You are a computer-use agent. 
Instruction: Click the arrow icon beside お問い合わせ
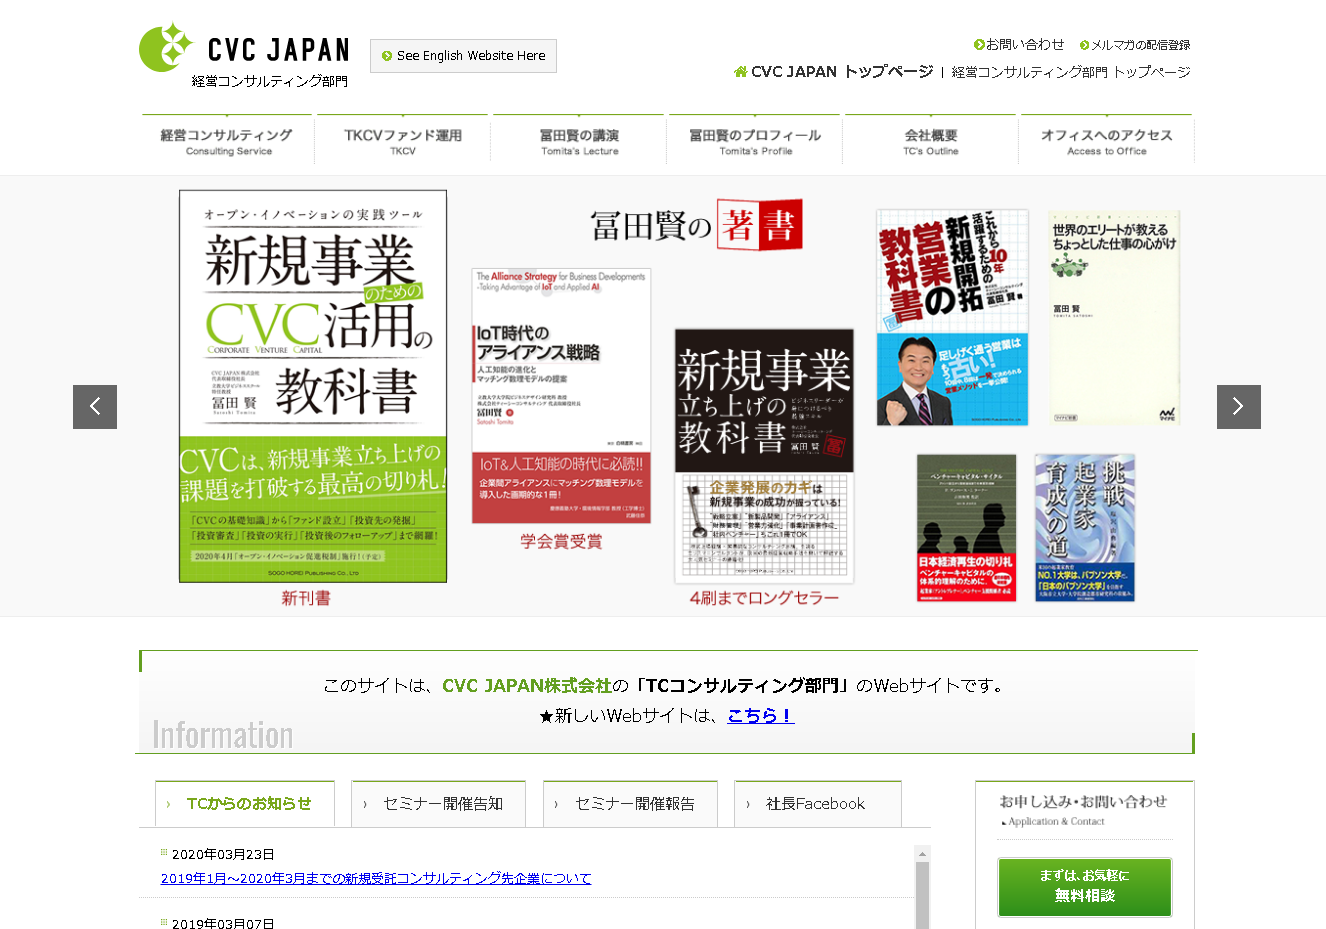tap(979, 45)
